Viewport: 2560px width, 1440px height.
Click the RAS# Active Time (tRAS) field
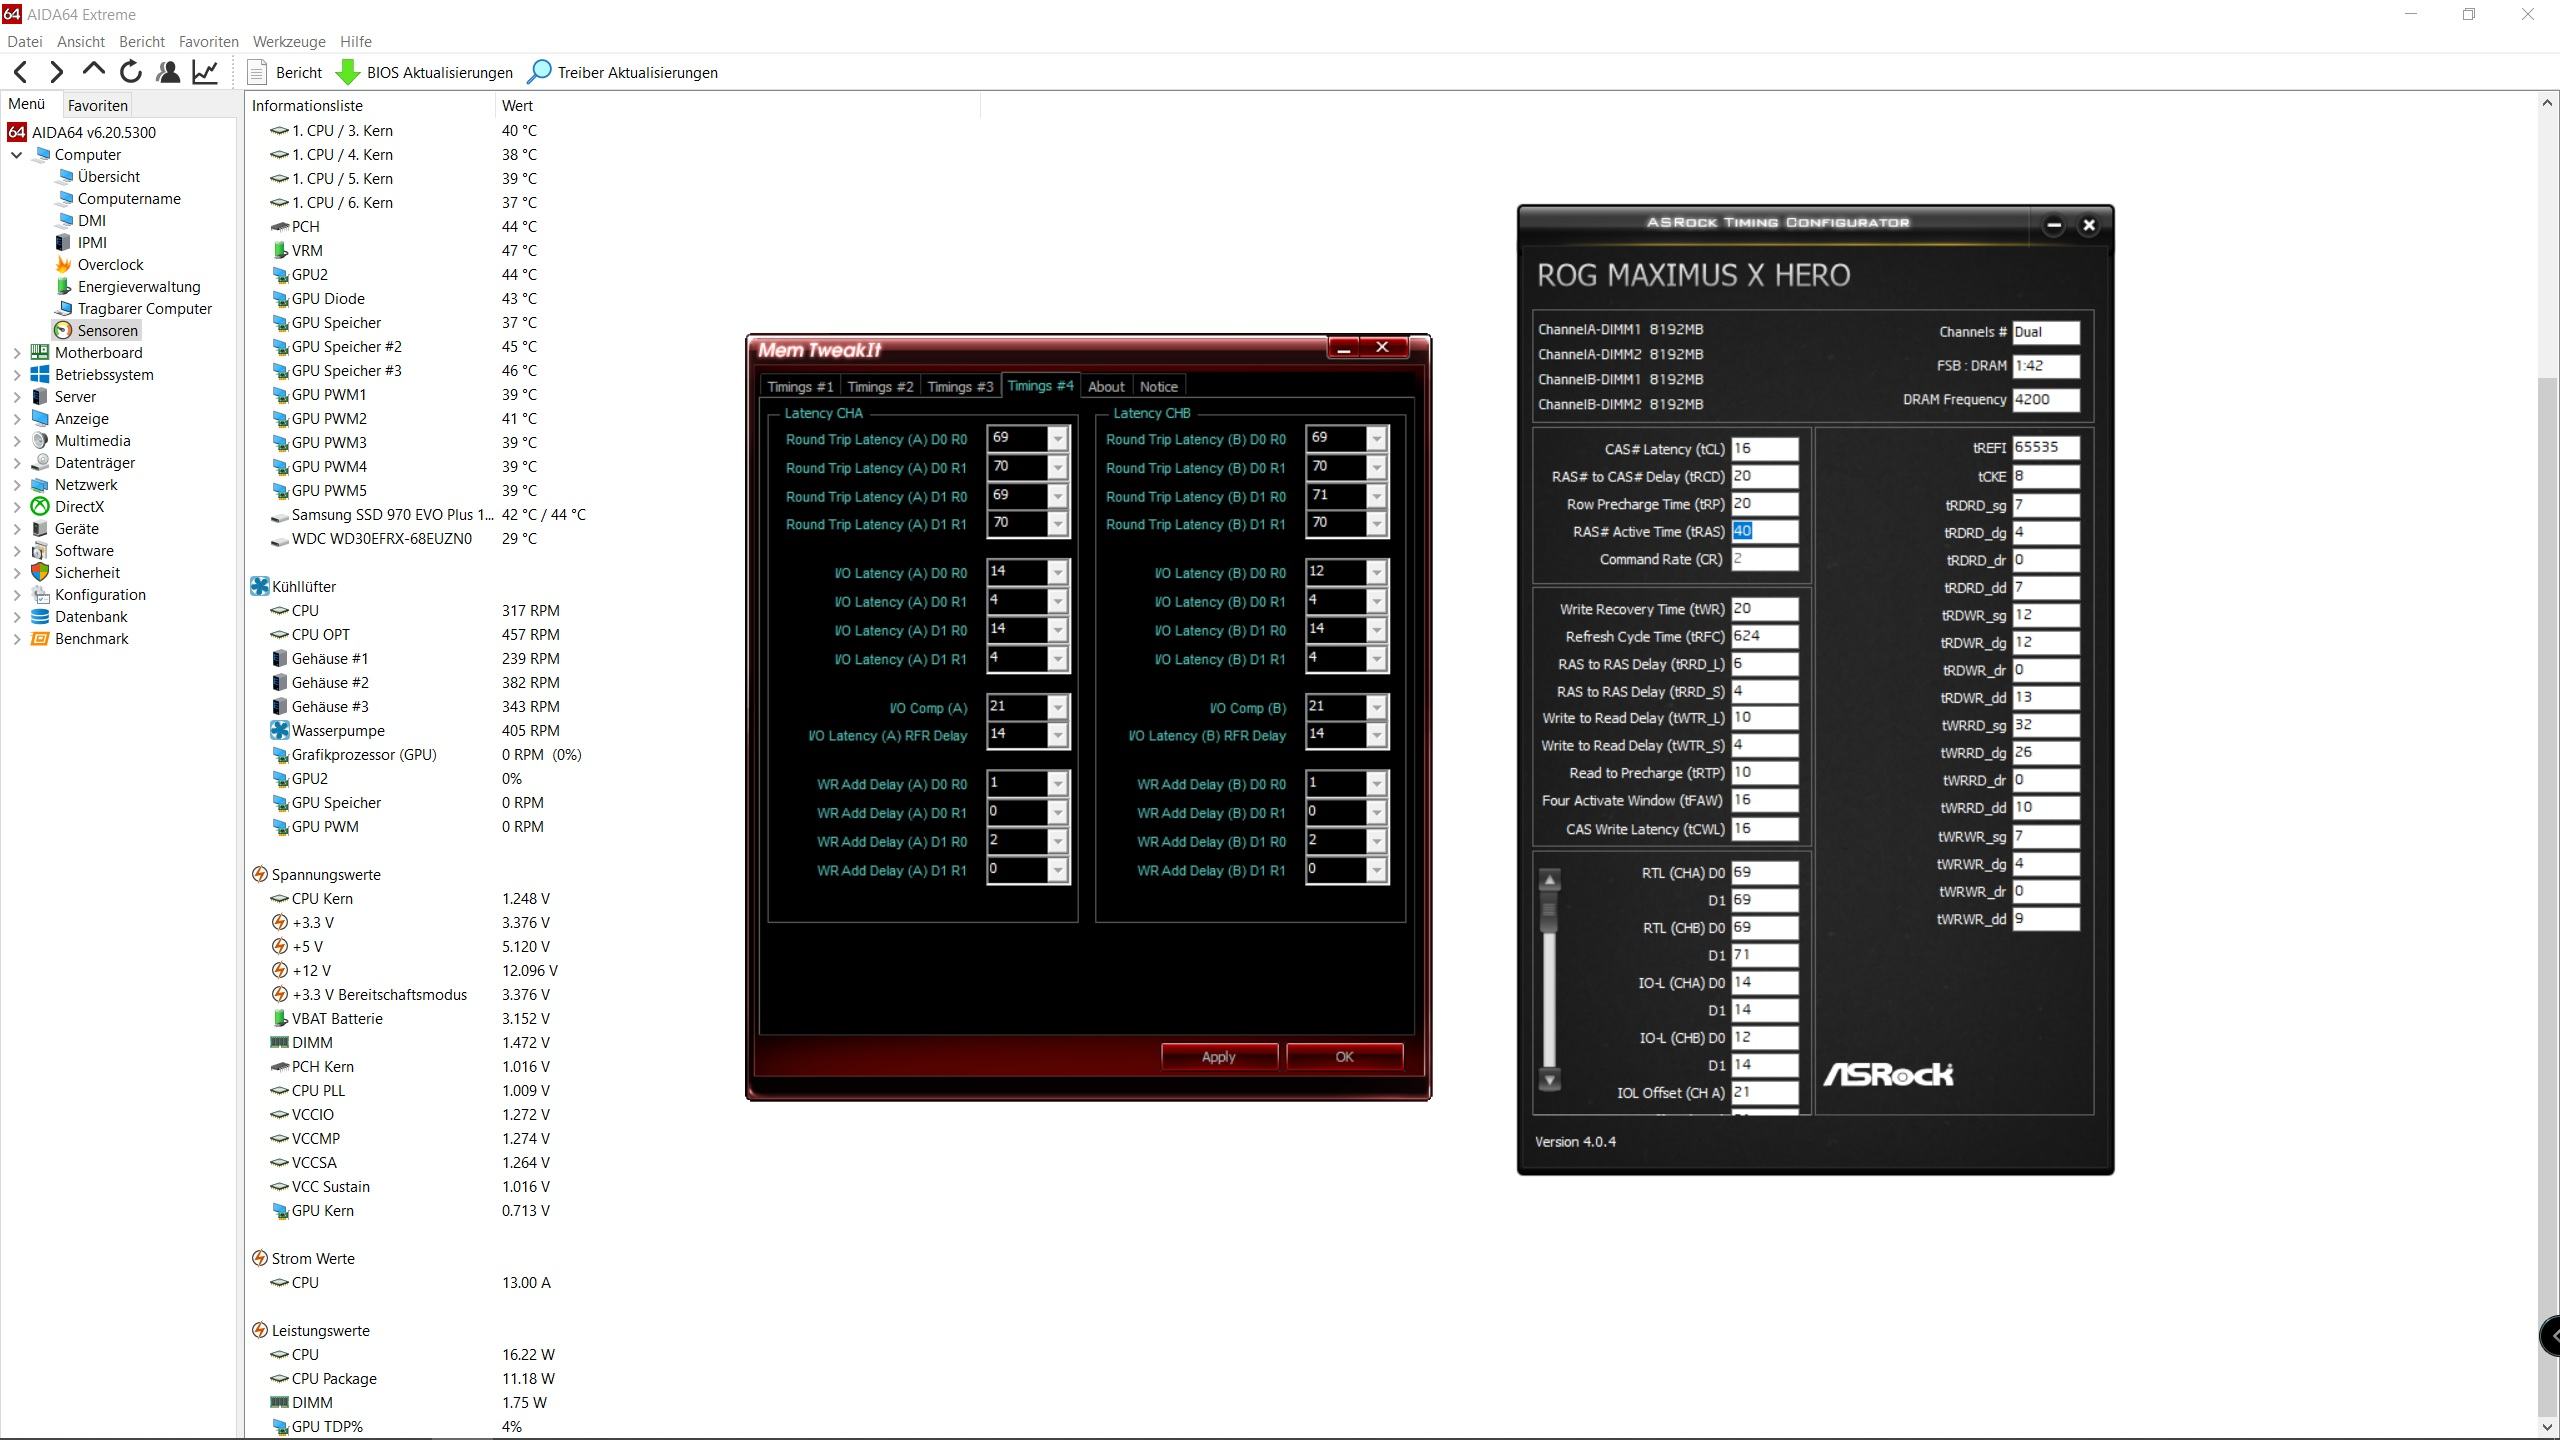(1764, 532)
